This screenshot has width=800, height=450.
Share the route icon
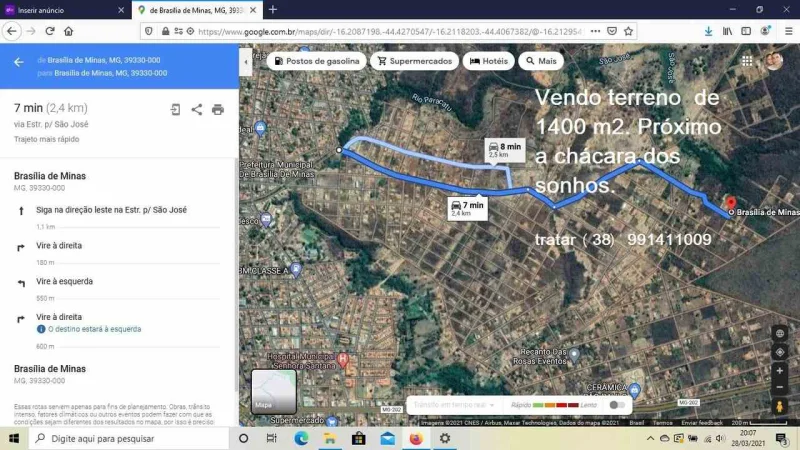coord(196,109)
